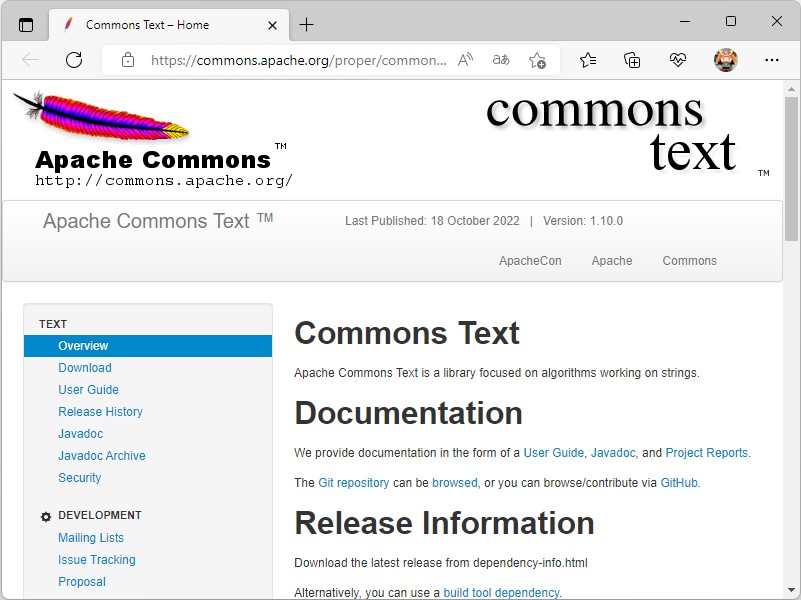Open the Collections icon
Viewport: 801px width, 600px height.
coord(631,60)
